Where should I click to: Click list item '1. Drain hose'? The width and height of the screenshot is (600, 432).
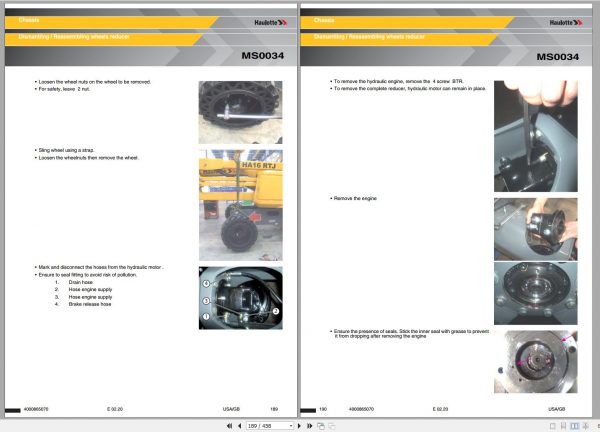click(74, 282)
